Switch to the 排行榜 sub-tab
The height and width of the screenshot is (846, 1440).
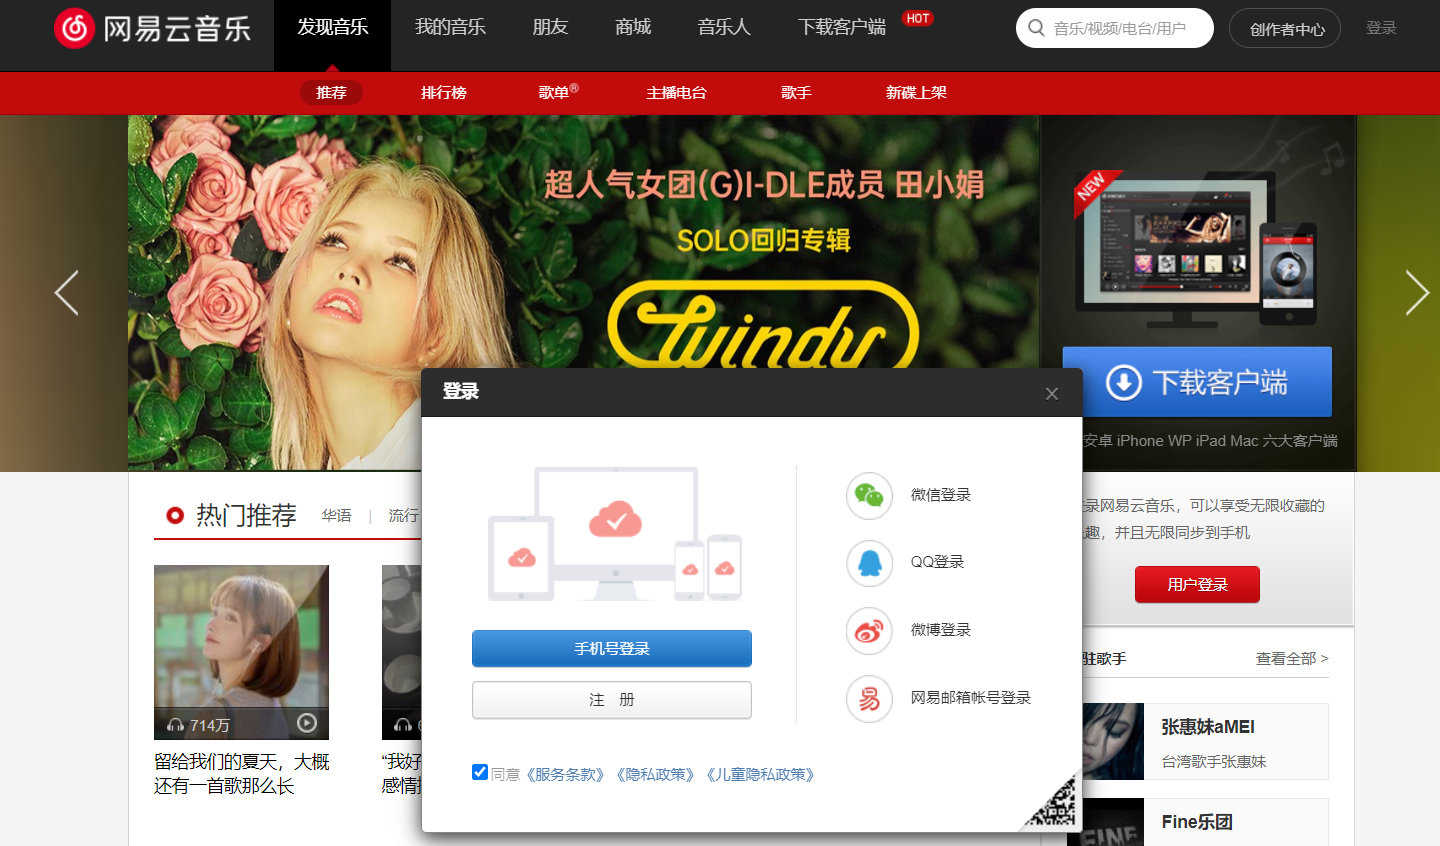(443, 93)
